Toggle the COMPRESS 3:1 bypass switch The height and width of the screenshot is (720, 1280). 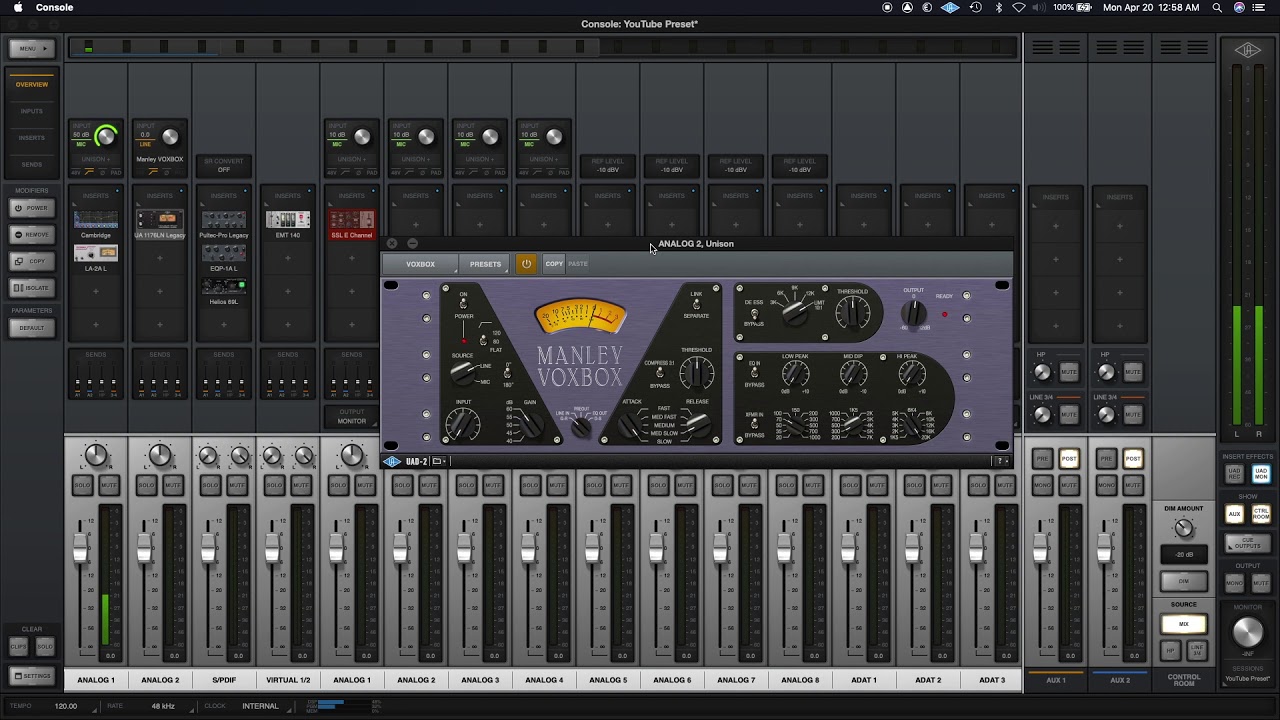point(659,374)
